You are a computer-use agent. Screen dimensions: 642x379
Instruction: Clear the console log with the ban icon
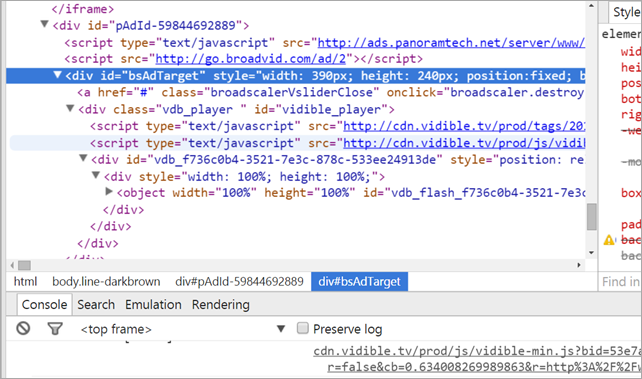click(23, 328)
